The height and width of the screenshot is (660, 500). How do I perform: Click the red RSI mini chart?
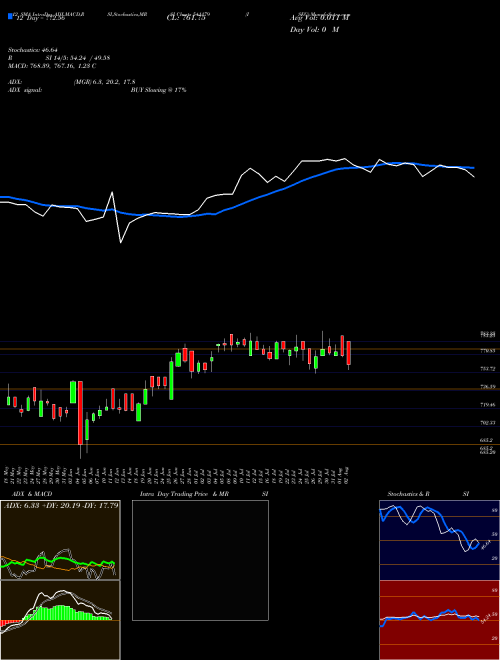(x=439, y=620)
